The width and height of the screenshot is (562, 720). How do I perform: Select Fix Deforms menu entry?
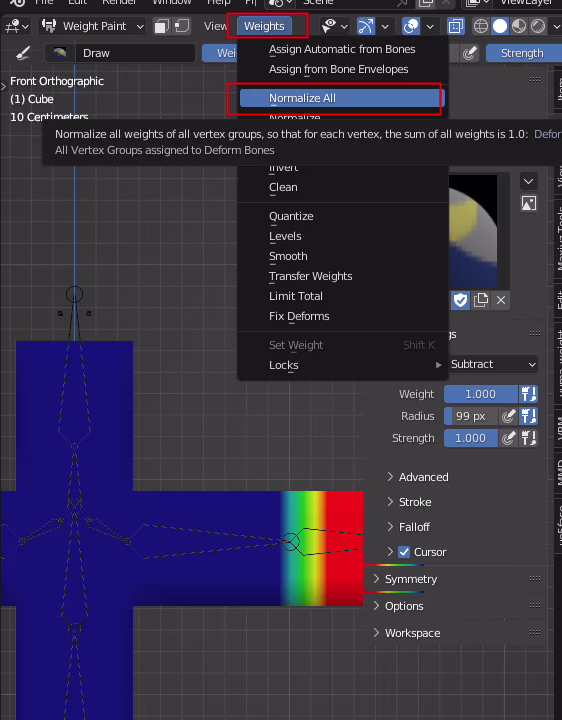click(342, 316)
